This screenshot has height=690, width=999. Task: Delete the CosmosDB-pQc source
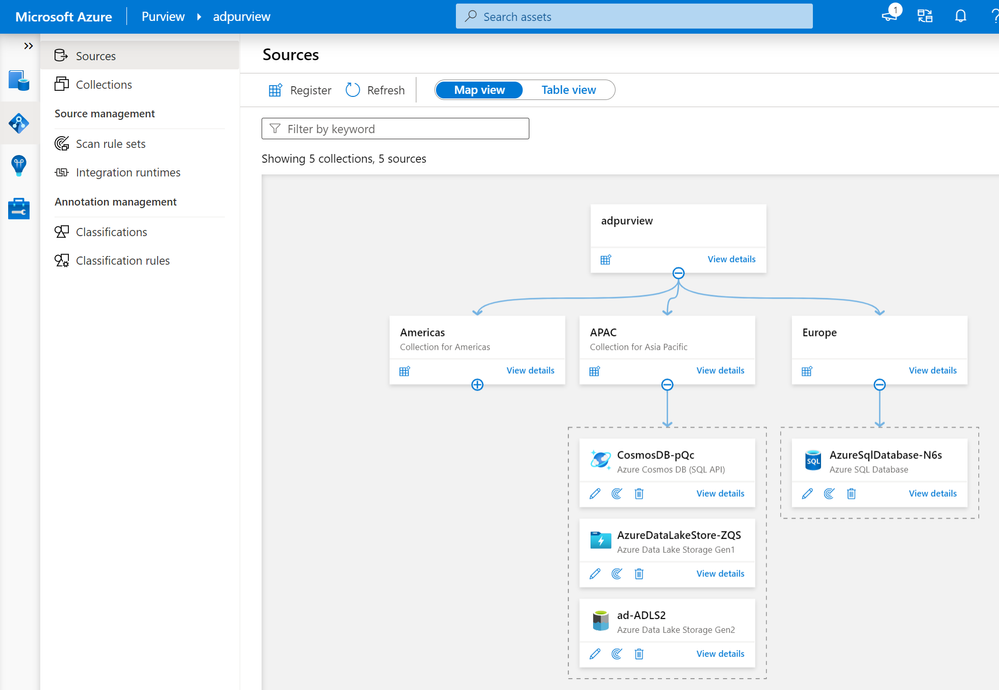click(x=639, y=494)
